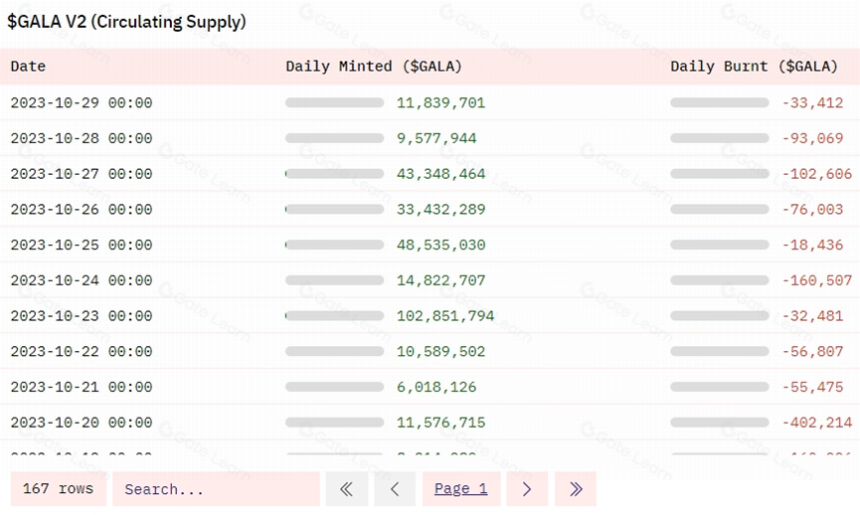Click minted value 102,851,794
860x515 pixels.
[445, 316]
